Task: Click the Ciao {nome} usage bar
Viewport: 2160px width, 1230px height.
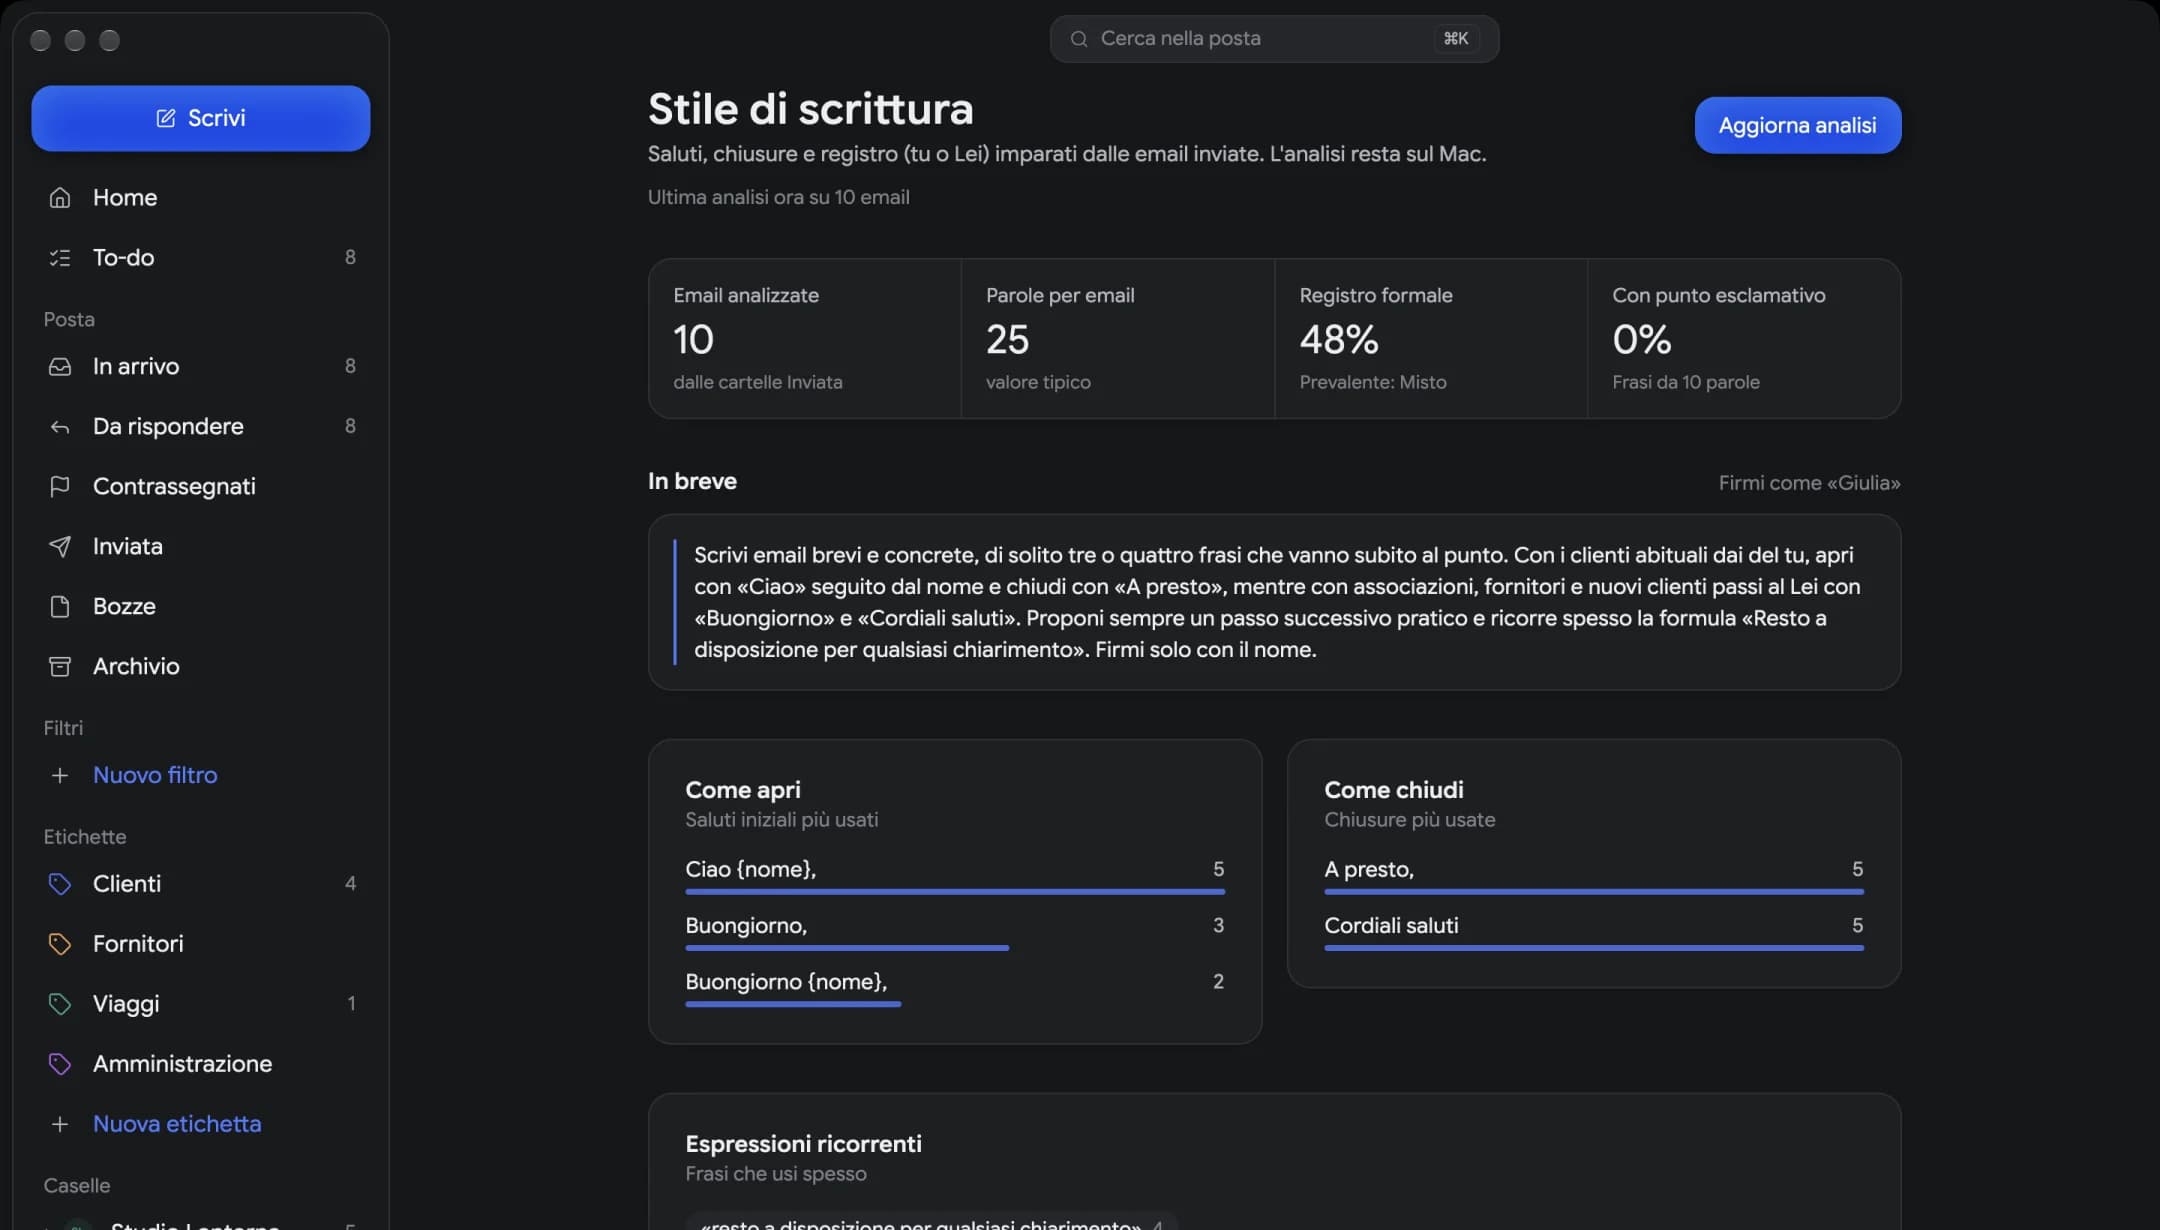Action: pyautogui.click(x=955, y=891)
